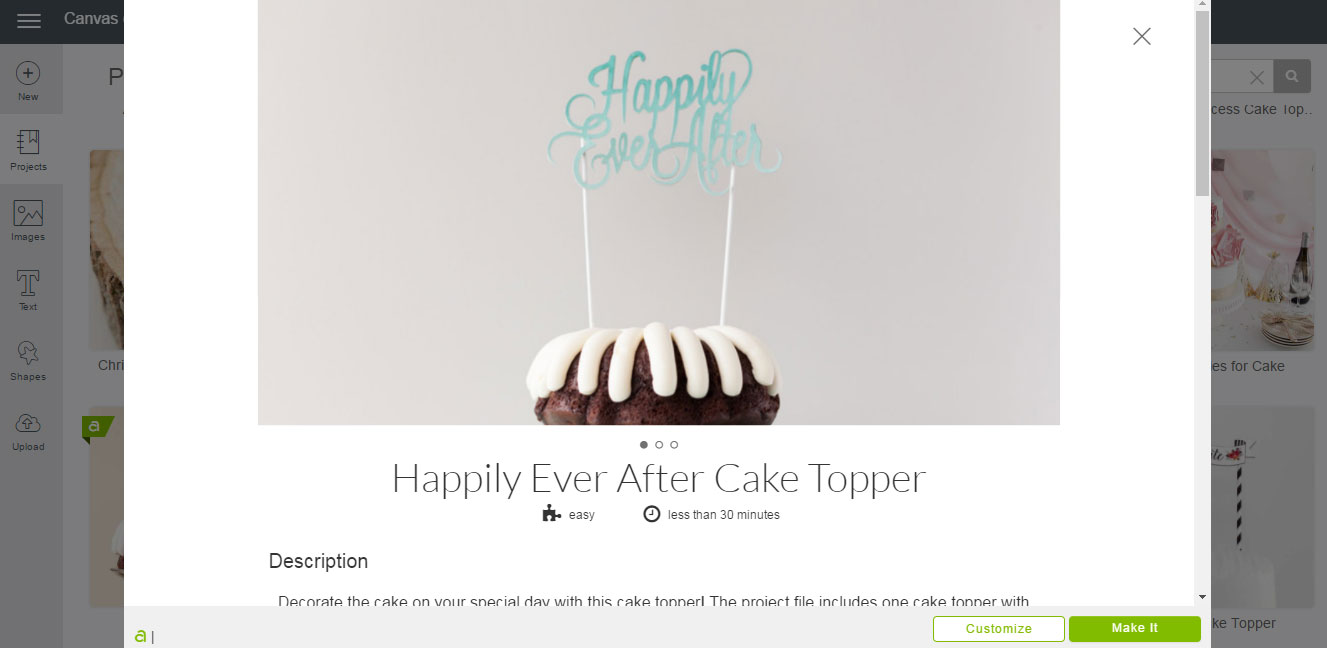The image size is (1327, 648).
Task: Clear the search field text
Action: (x=1257, y=77)
